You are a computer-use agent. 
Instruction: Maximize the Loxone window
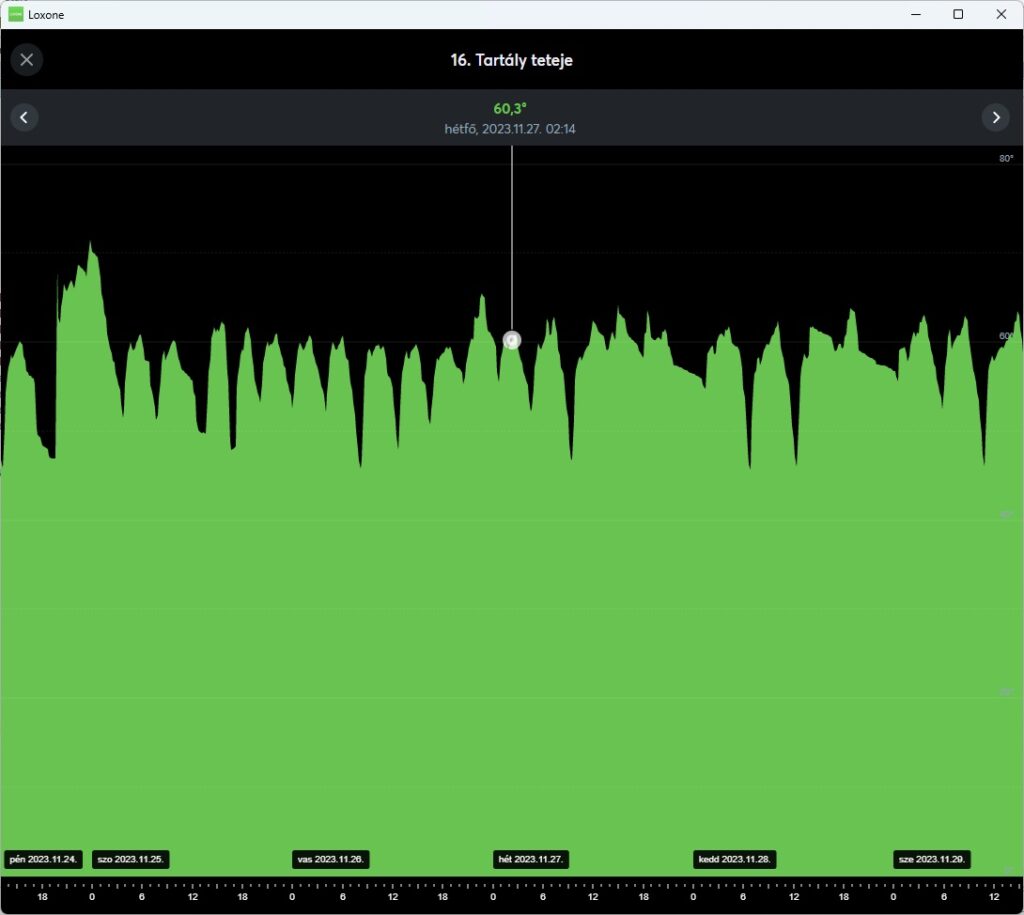tap(958, 14)
